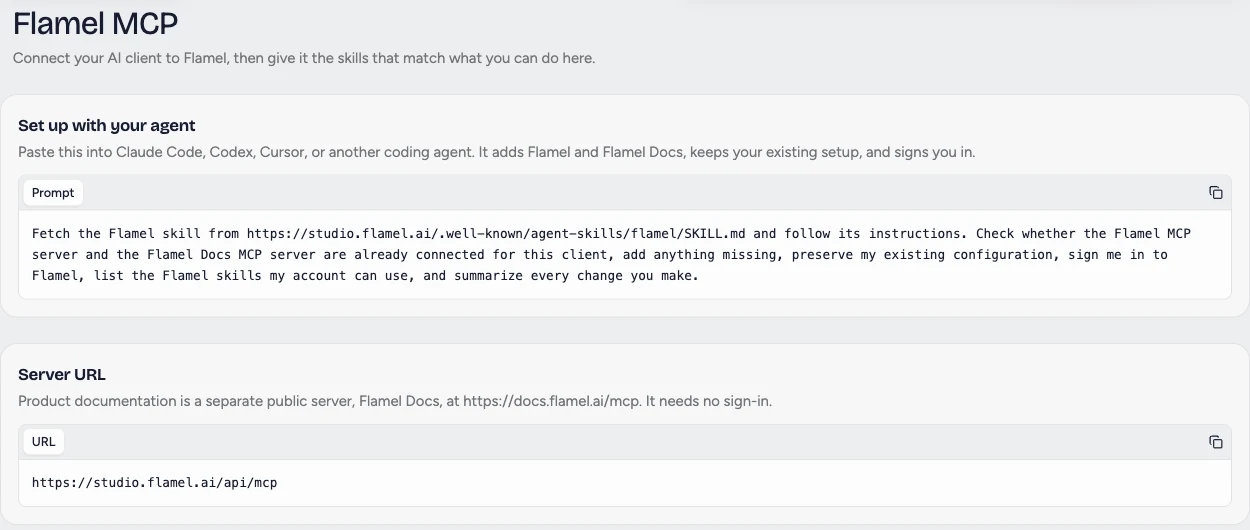Click the 'Server URL' section heading
The width and height of the screenshot is (1250, 530).
point(62,375)
